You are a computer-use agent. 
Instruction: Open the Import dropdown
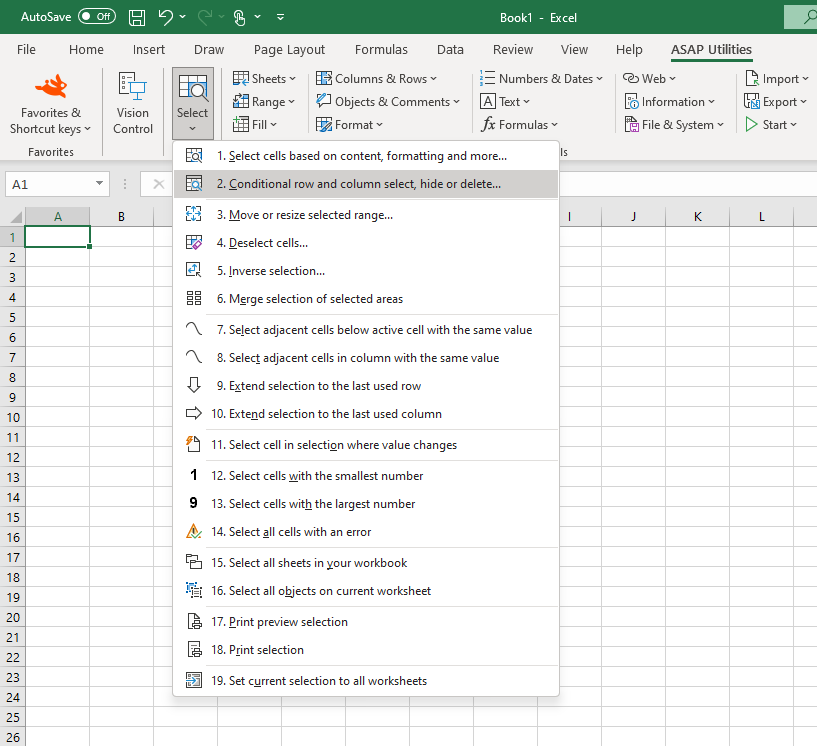(x=776, y=79)
